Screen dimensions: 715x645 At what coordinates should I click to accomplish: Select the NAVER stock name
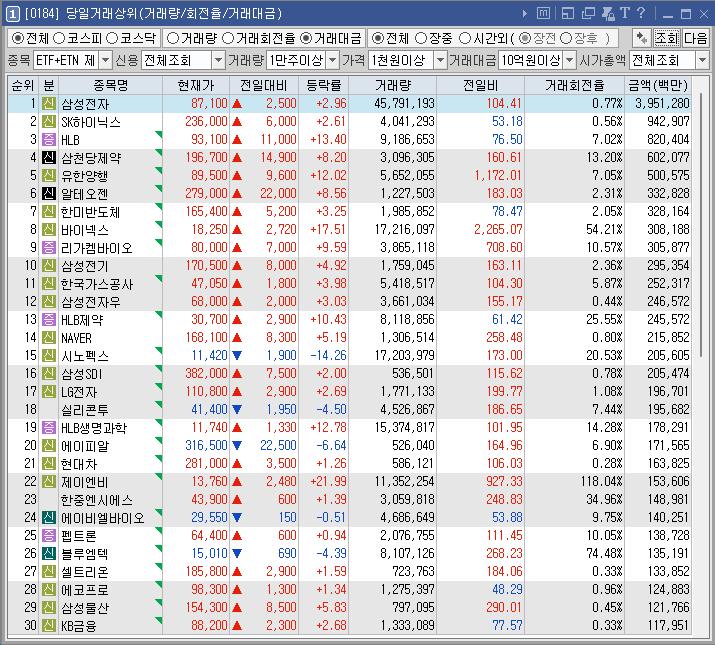tap(77, 338)
